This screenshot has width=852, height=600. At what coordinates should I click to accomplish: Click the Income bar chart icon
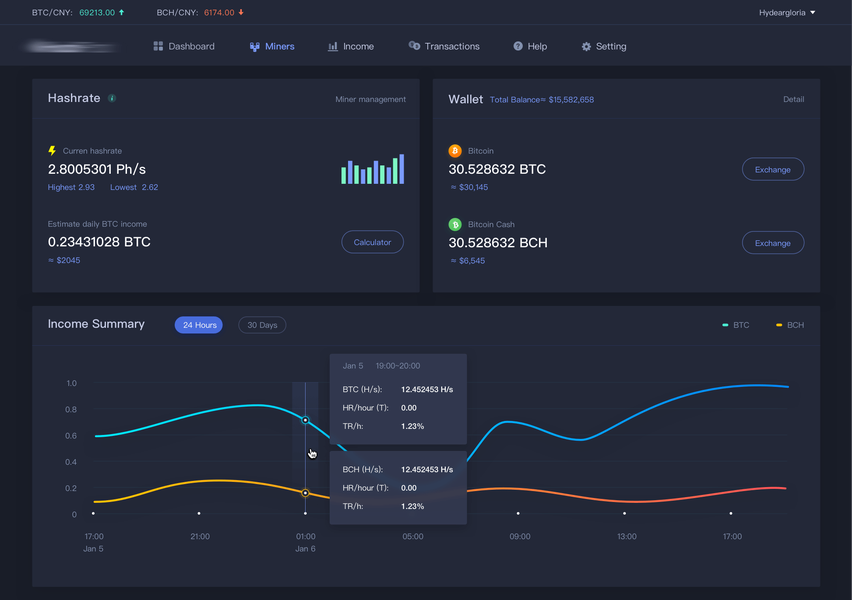pyautogui.click(x=333, y=47)
